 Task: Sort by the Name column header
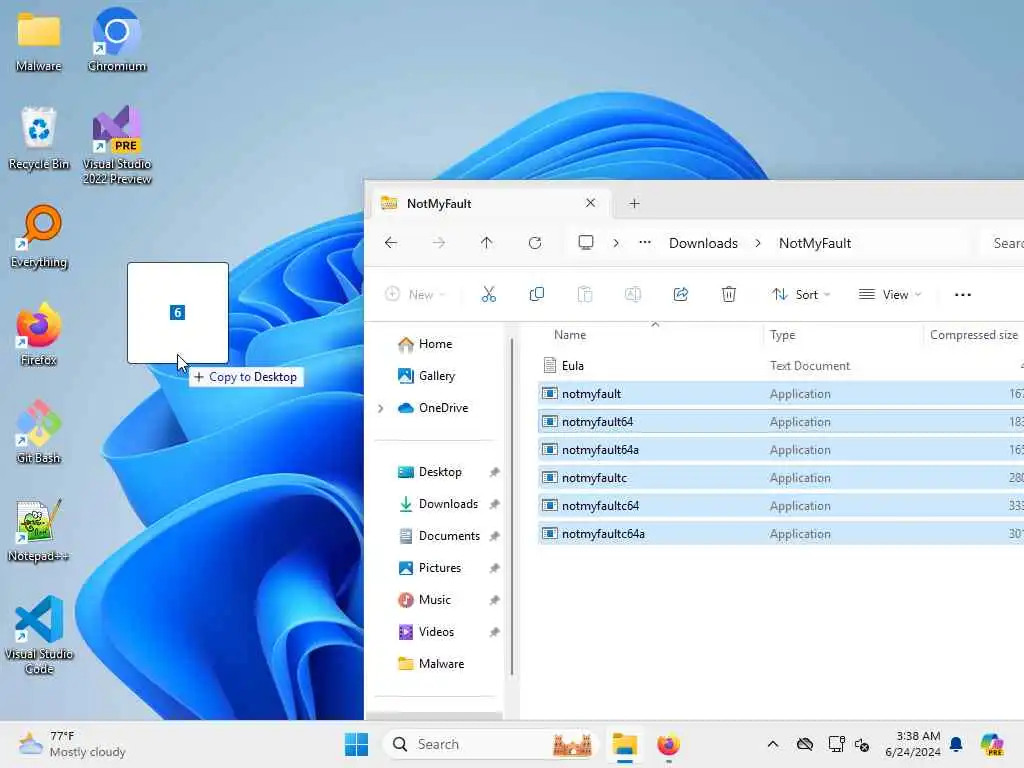(569, 335)
